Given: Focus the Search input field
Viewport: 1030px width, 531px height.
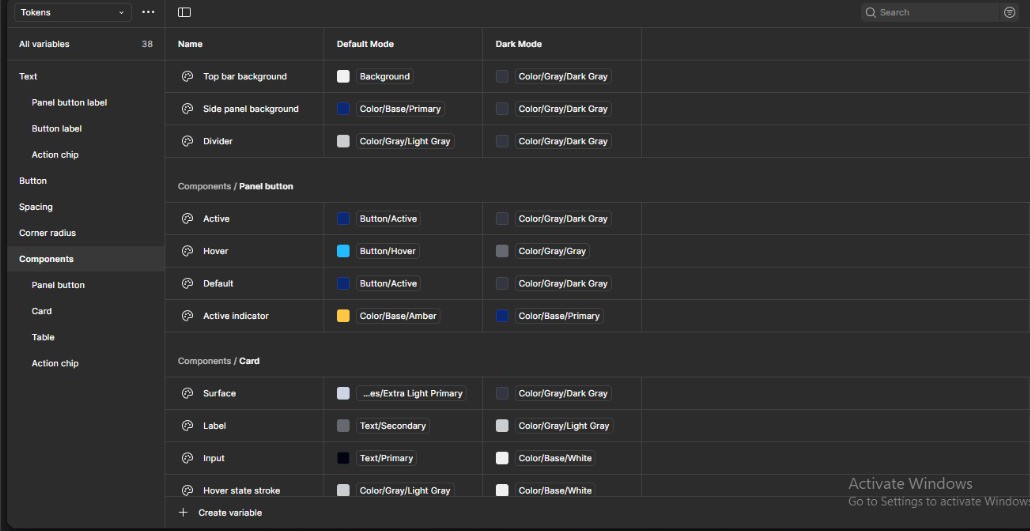Looking at the screenshot, I should (929, 12).
